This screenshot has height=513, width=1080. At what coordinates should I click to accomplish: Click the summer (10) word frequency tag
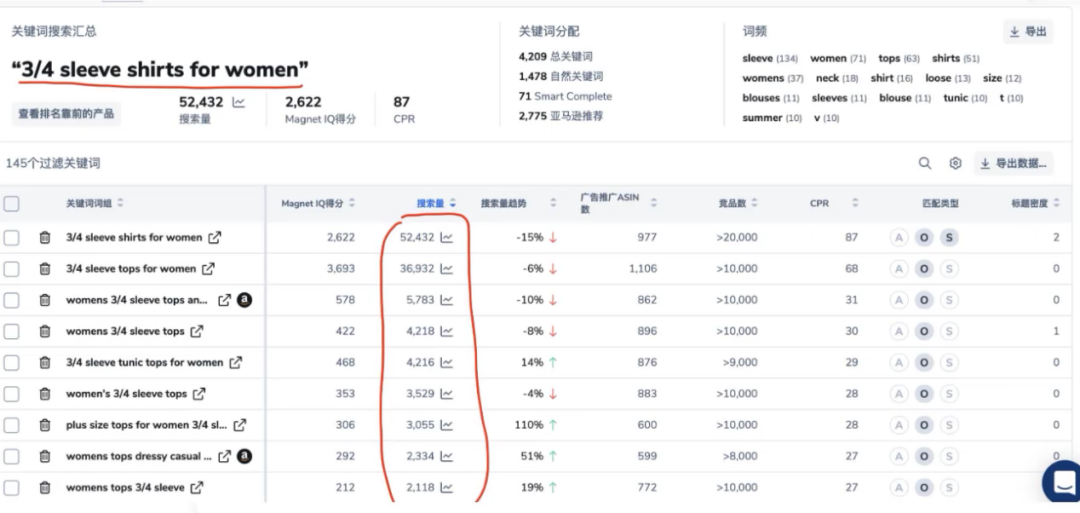coord(772,118)
